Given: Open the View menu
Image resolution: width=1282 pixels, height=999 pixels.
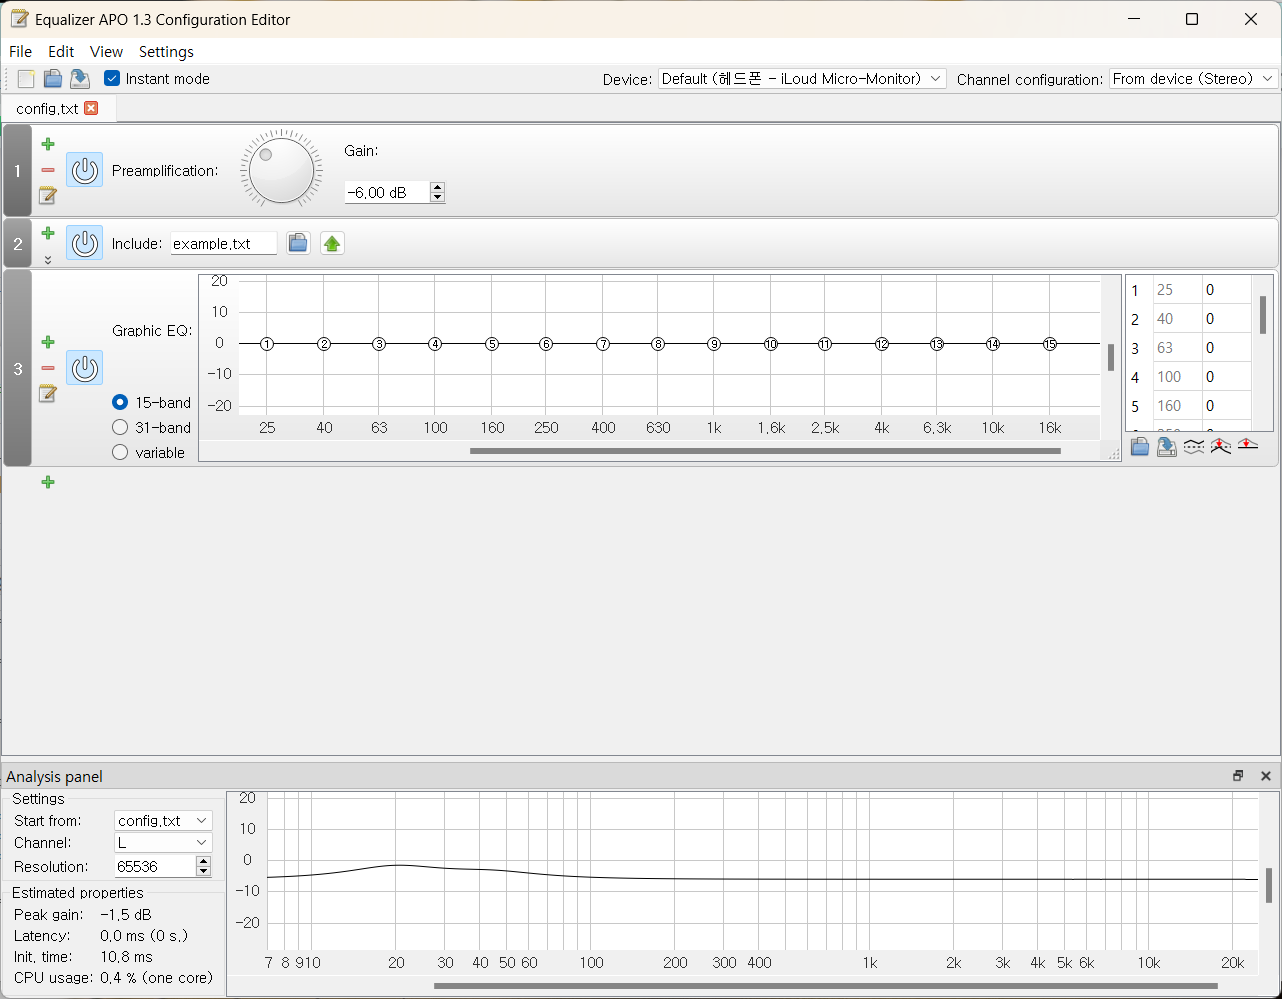Looking at the screenshot, I should pos(106,52).
